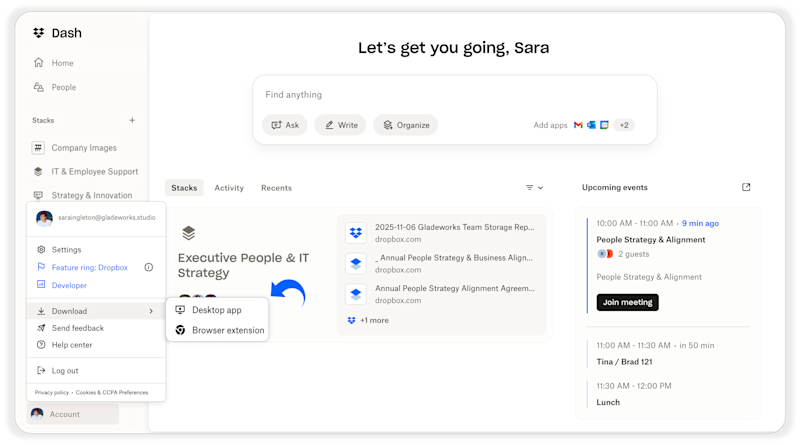Click the Gmail app icon
Screen dimensions: 800x445
tap(578, 125)
